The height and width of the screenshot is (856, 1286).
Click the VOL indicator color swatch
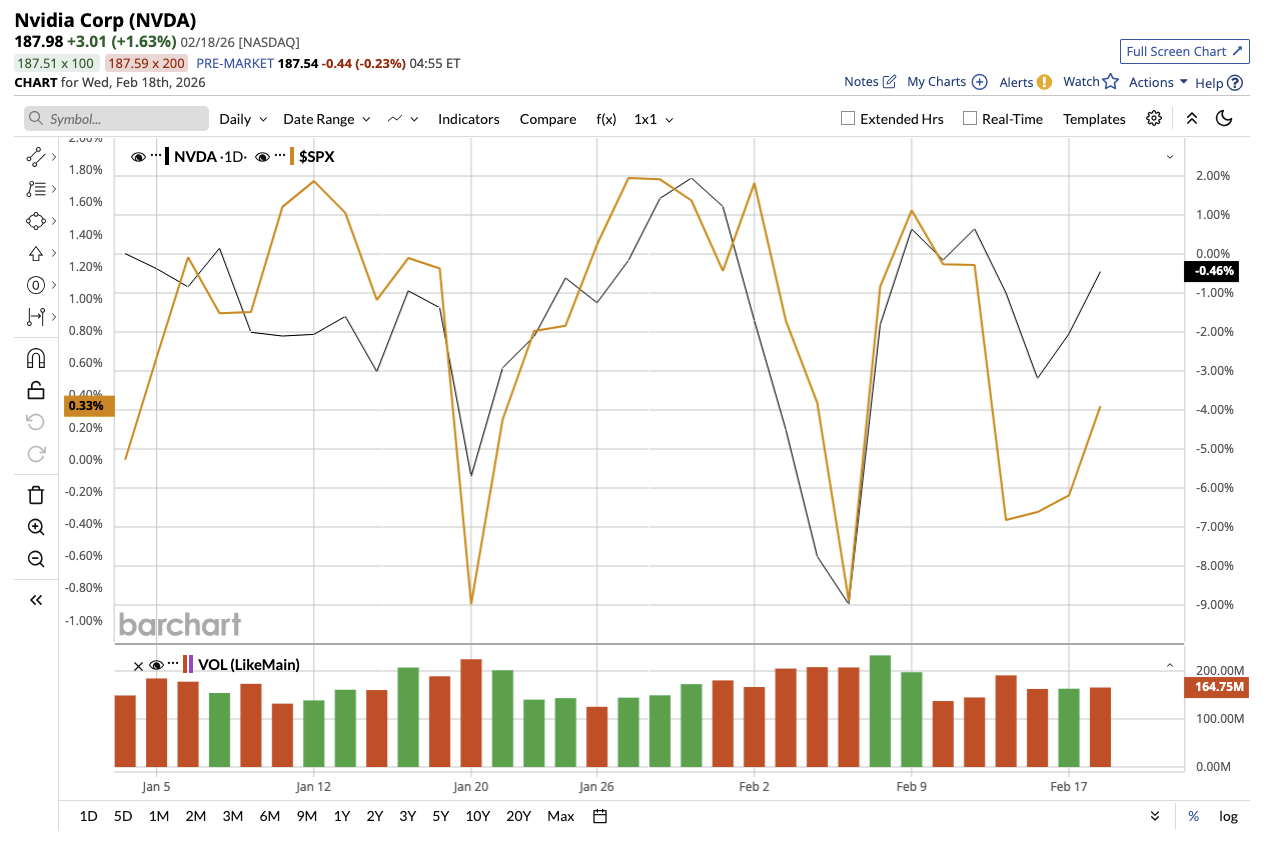tap(188, 665)
